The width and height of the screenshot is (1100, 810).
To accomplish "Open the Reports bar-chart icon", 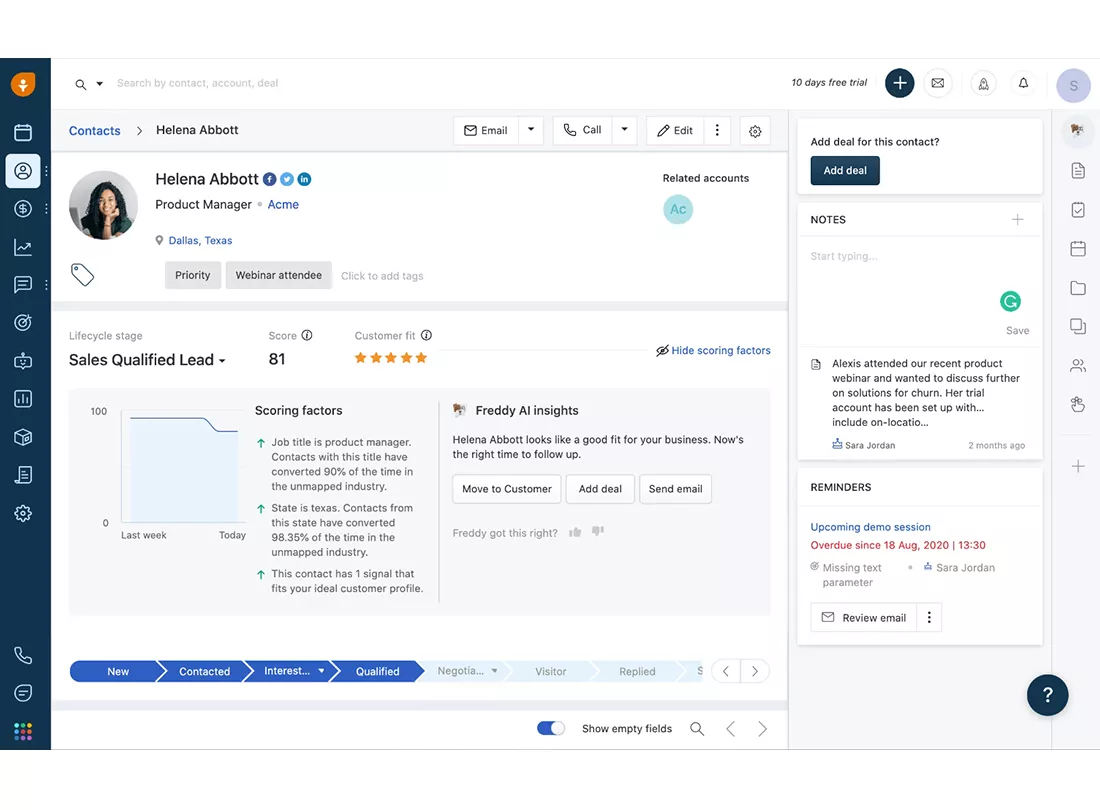I will tap(24, 398).
